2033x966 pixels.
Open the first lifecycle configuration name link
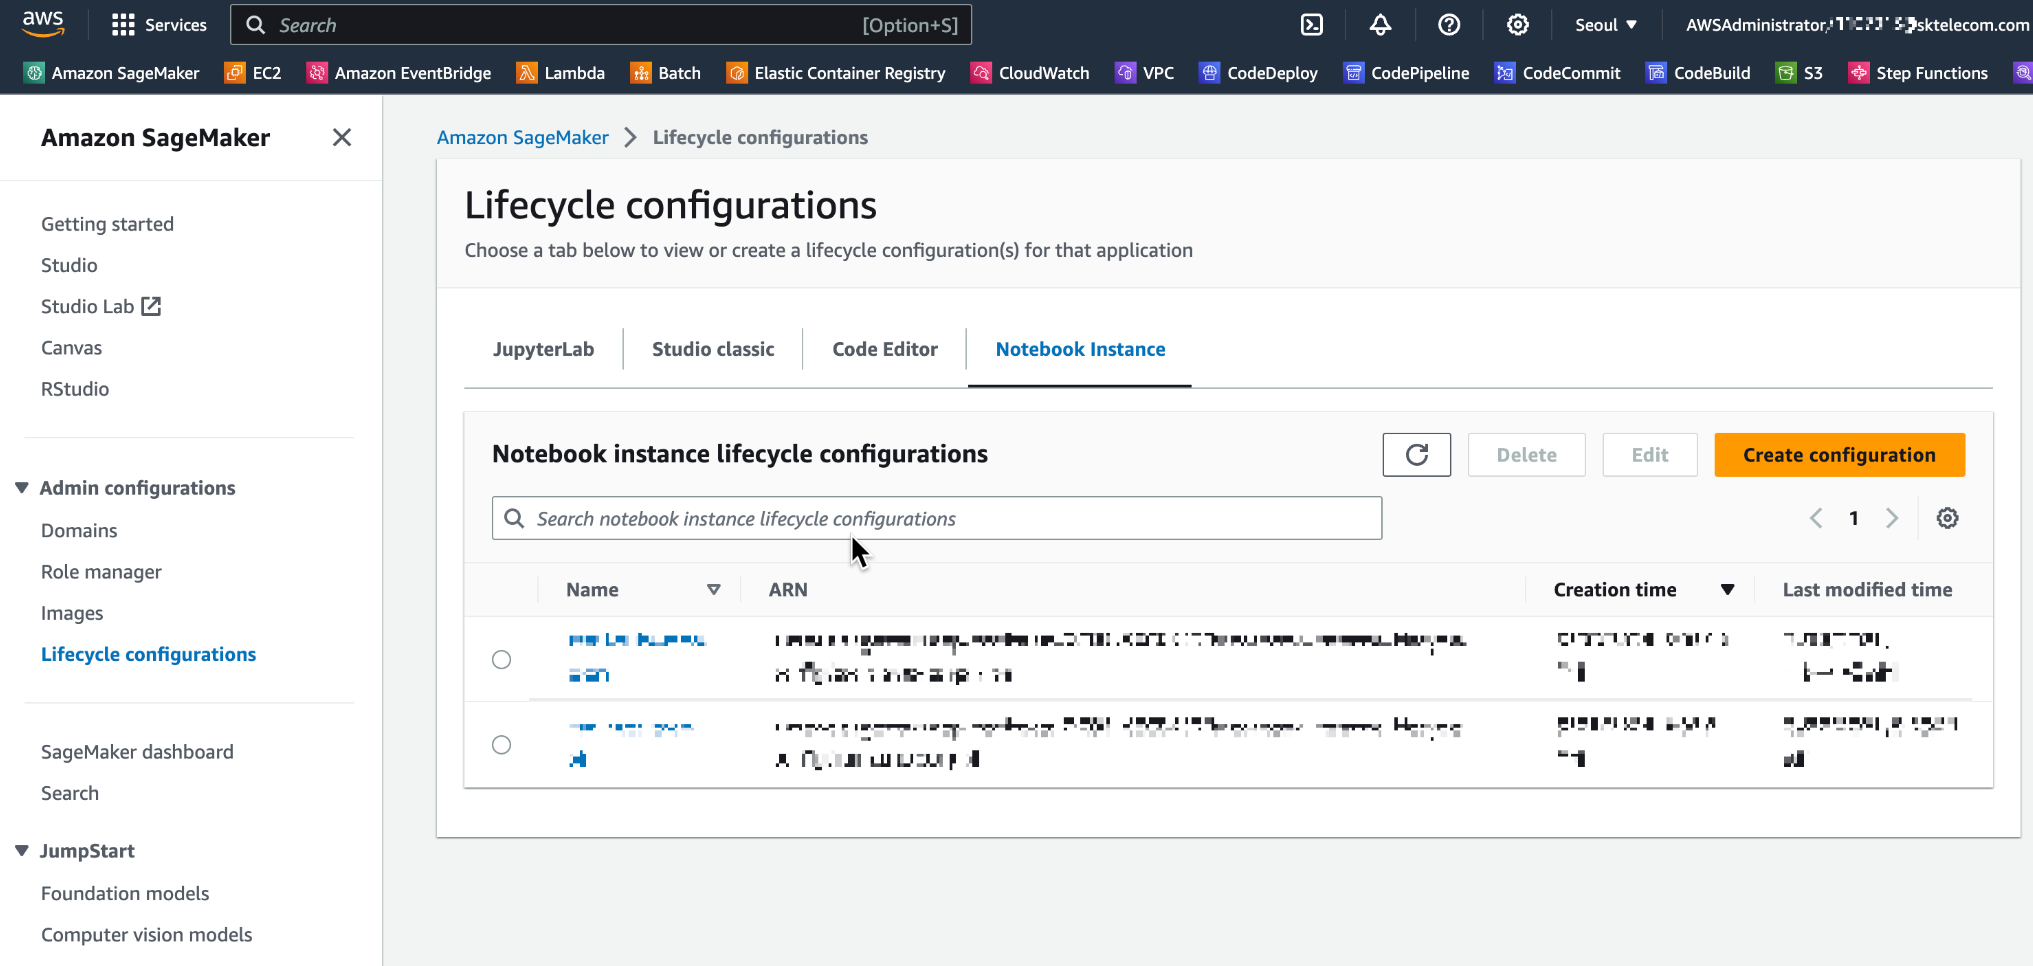point(637,656)
